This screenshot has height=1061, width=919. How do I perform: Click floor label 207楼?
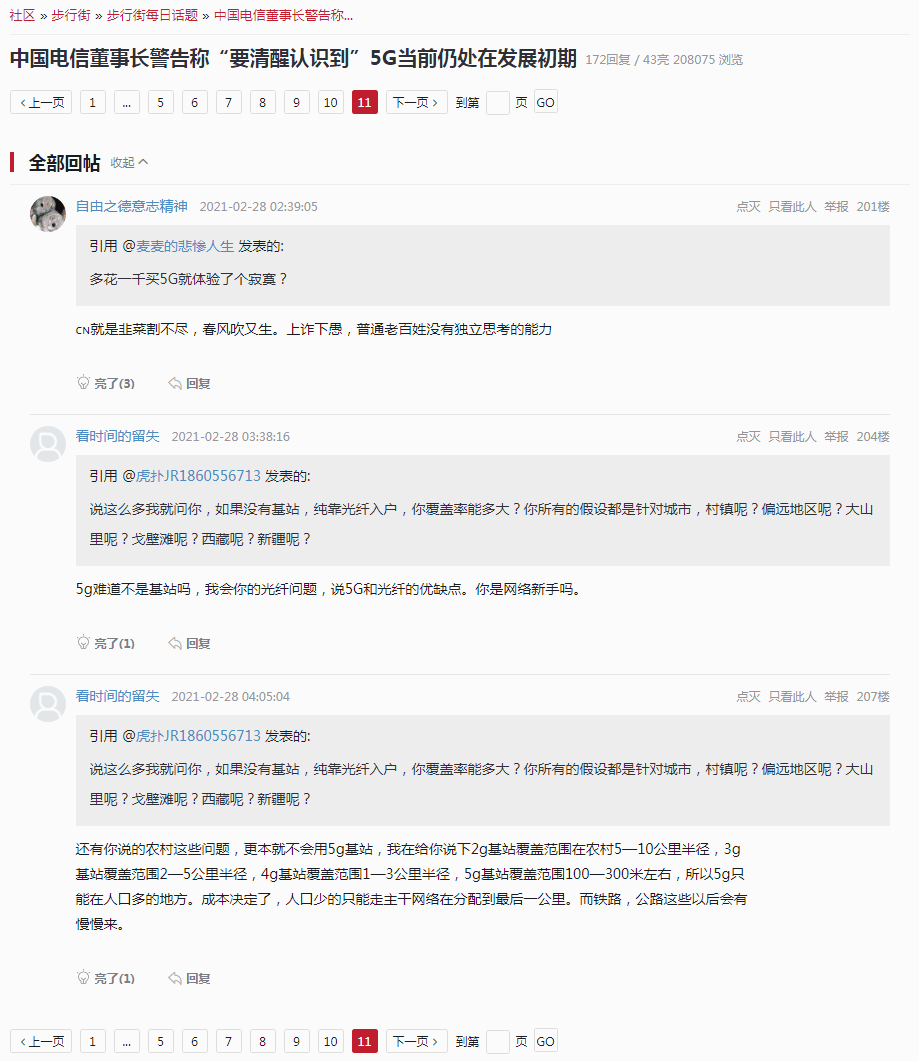tap(873, 697)
